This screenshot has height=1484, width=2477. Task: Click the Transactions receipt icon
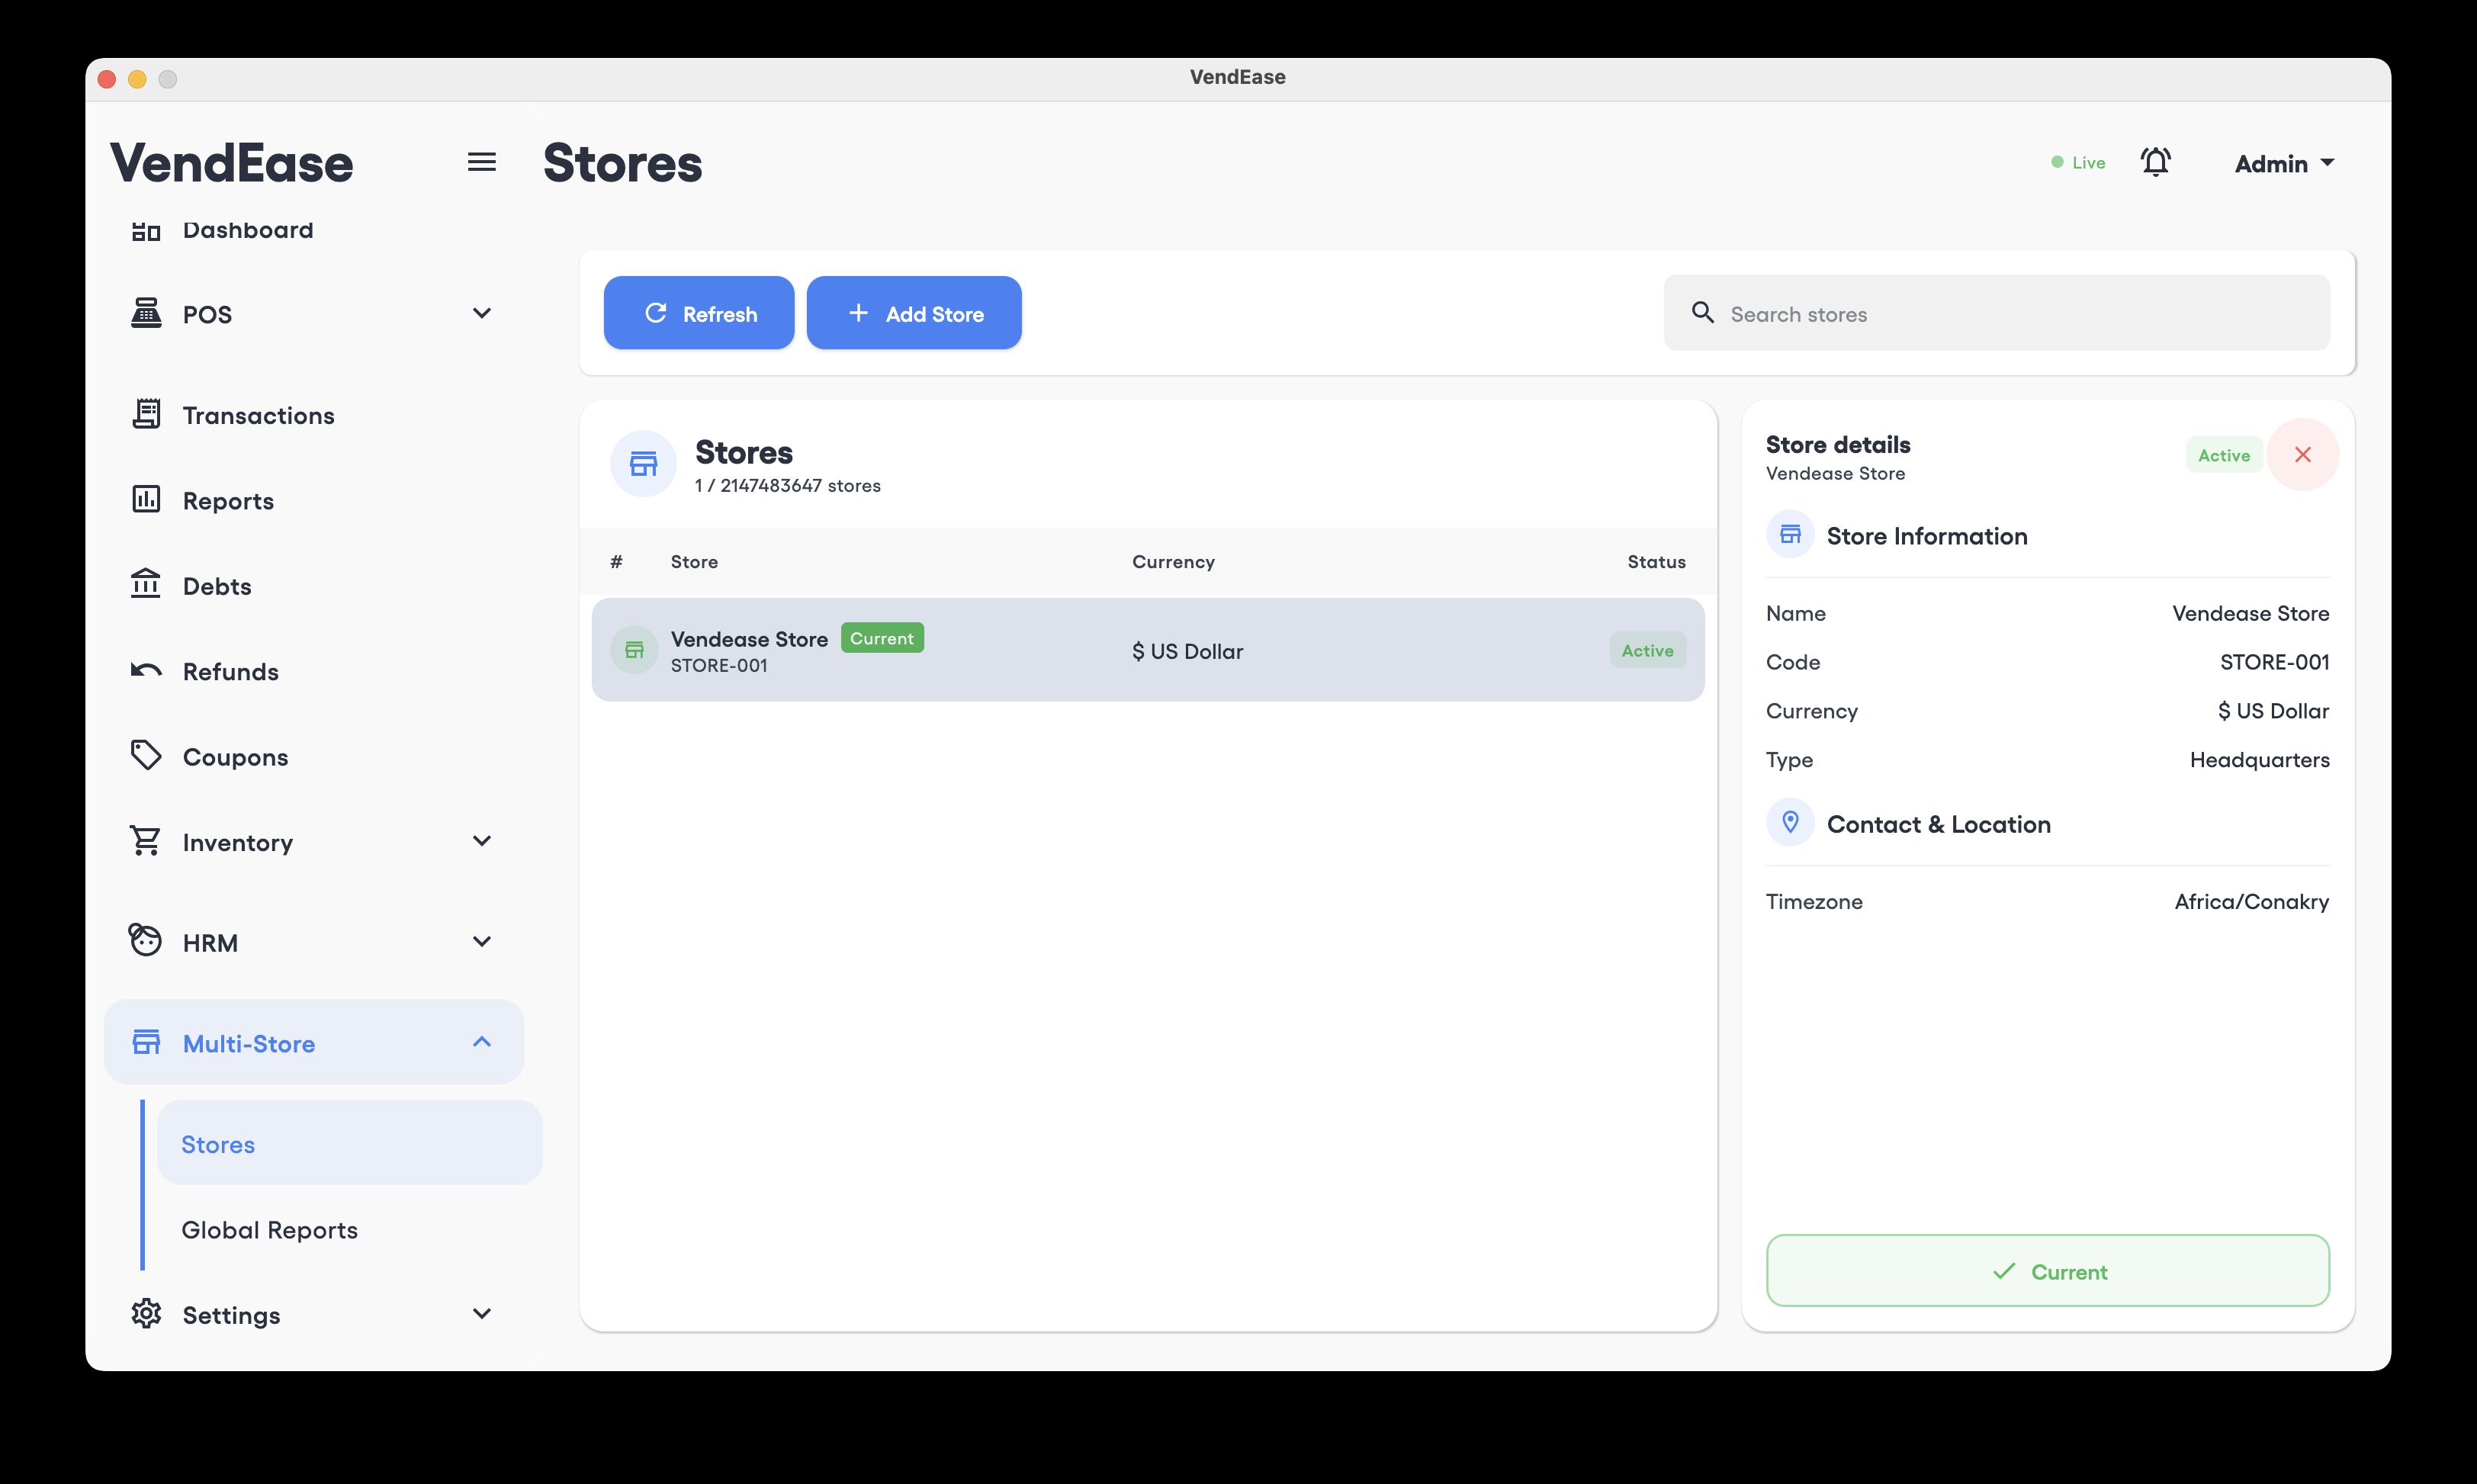point(146,414)
